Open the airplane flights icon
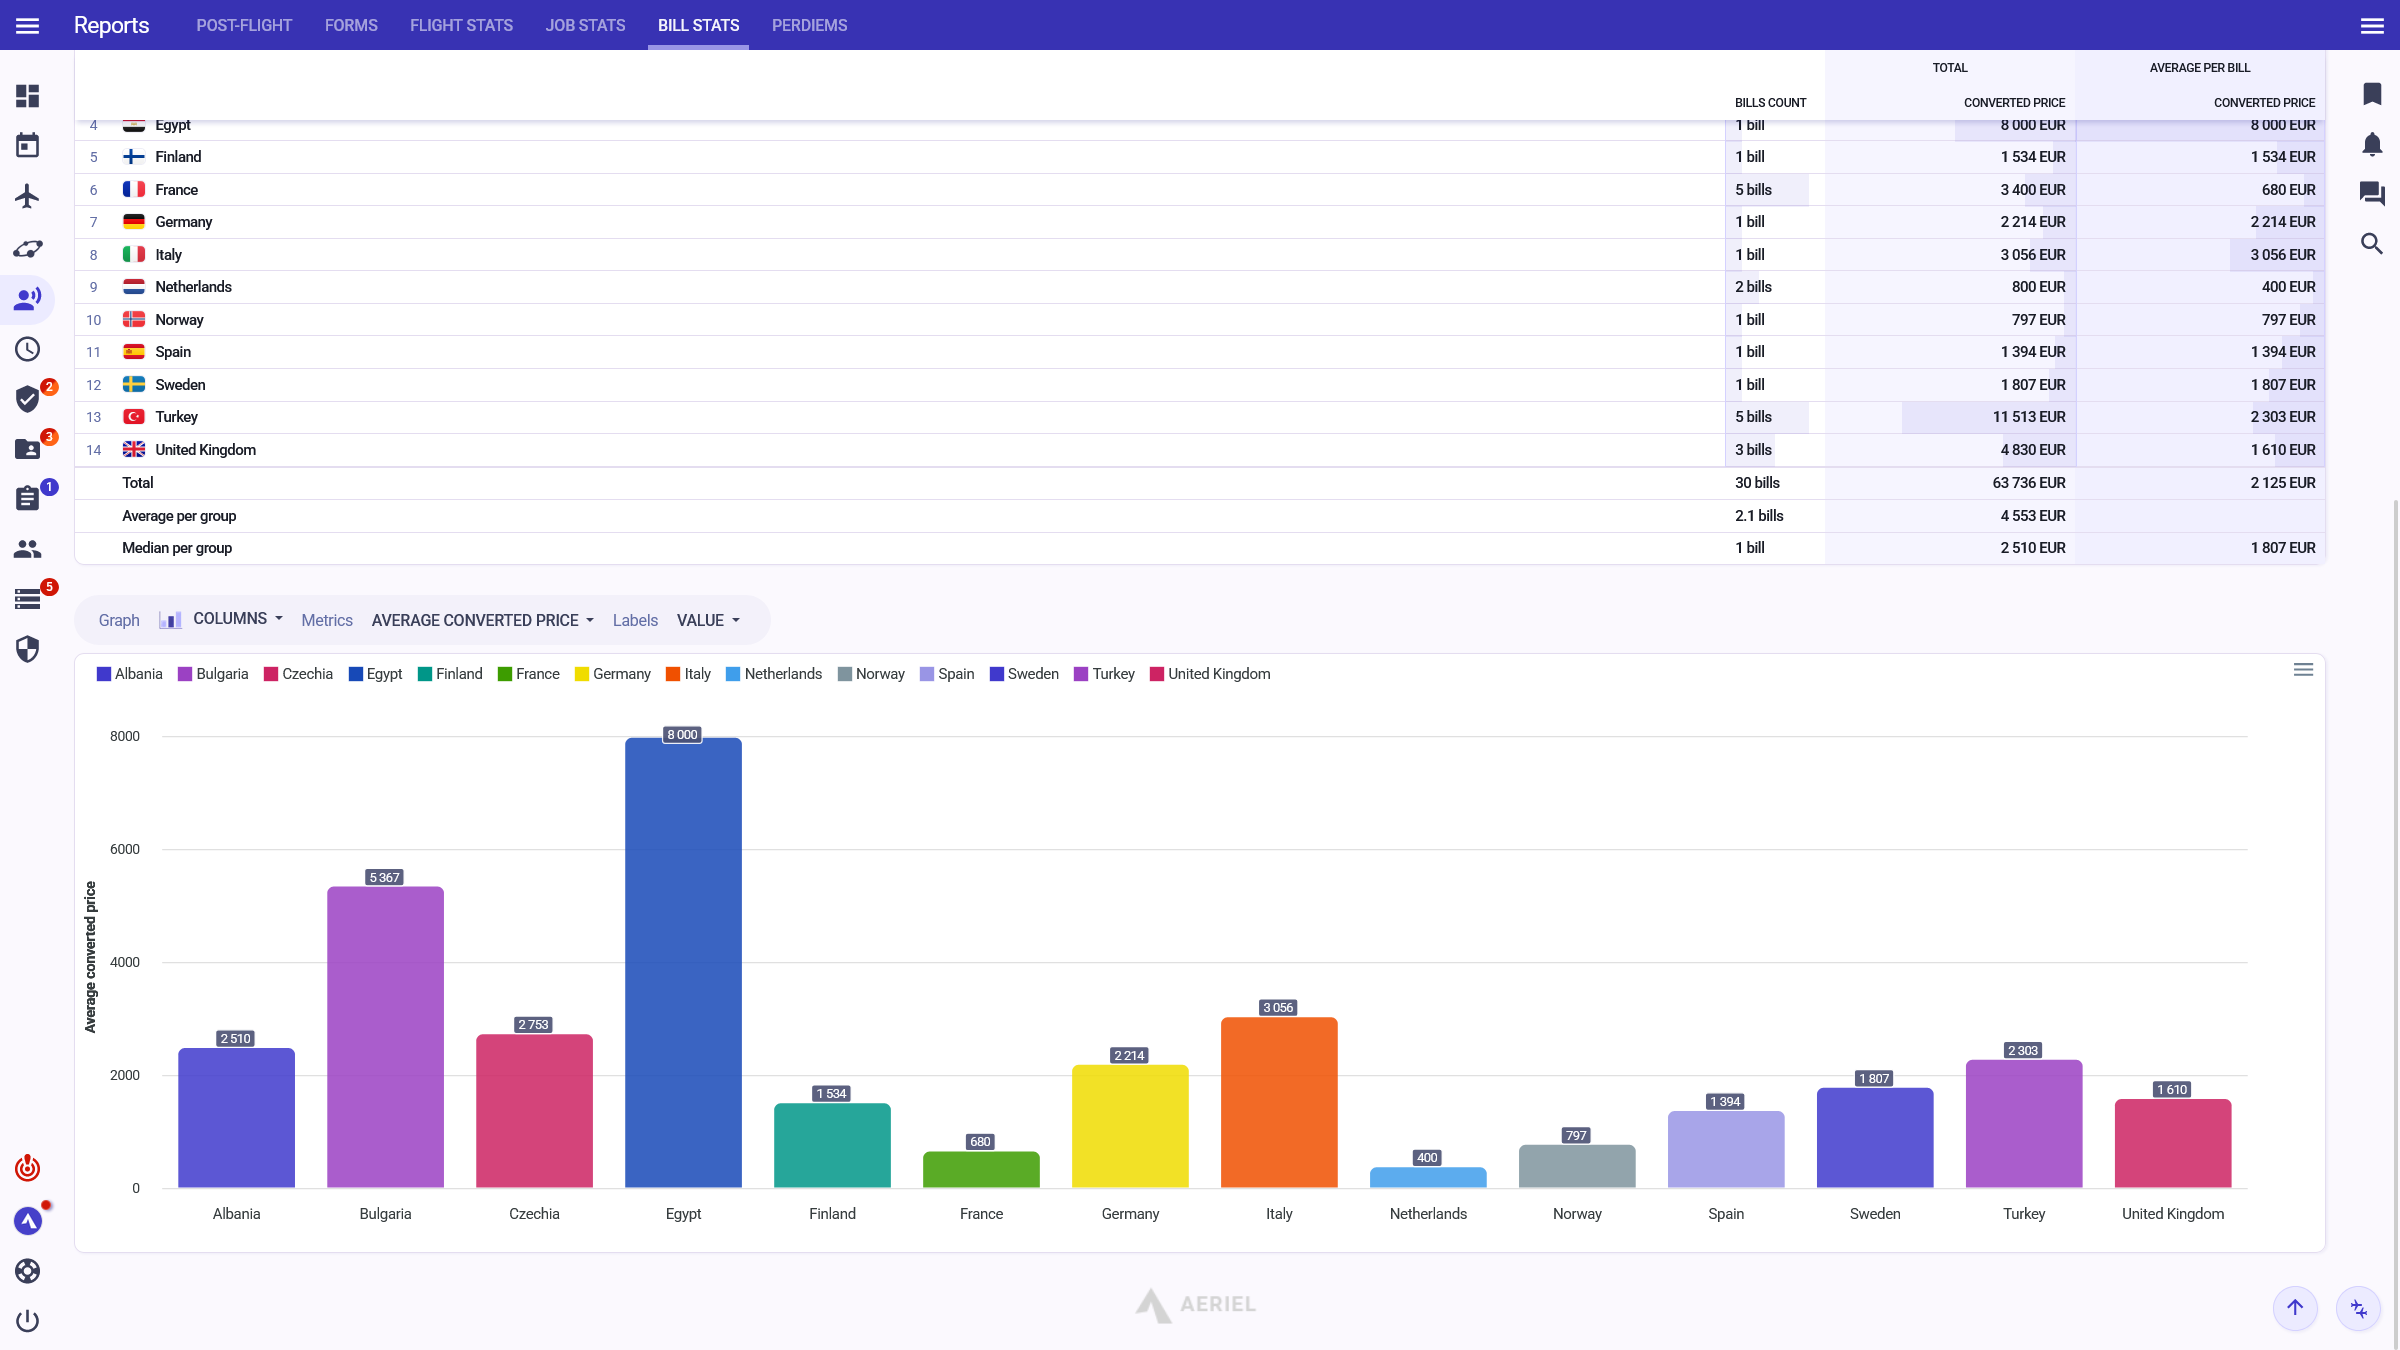The image size is (2400, 1350). pos(27,196)
